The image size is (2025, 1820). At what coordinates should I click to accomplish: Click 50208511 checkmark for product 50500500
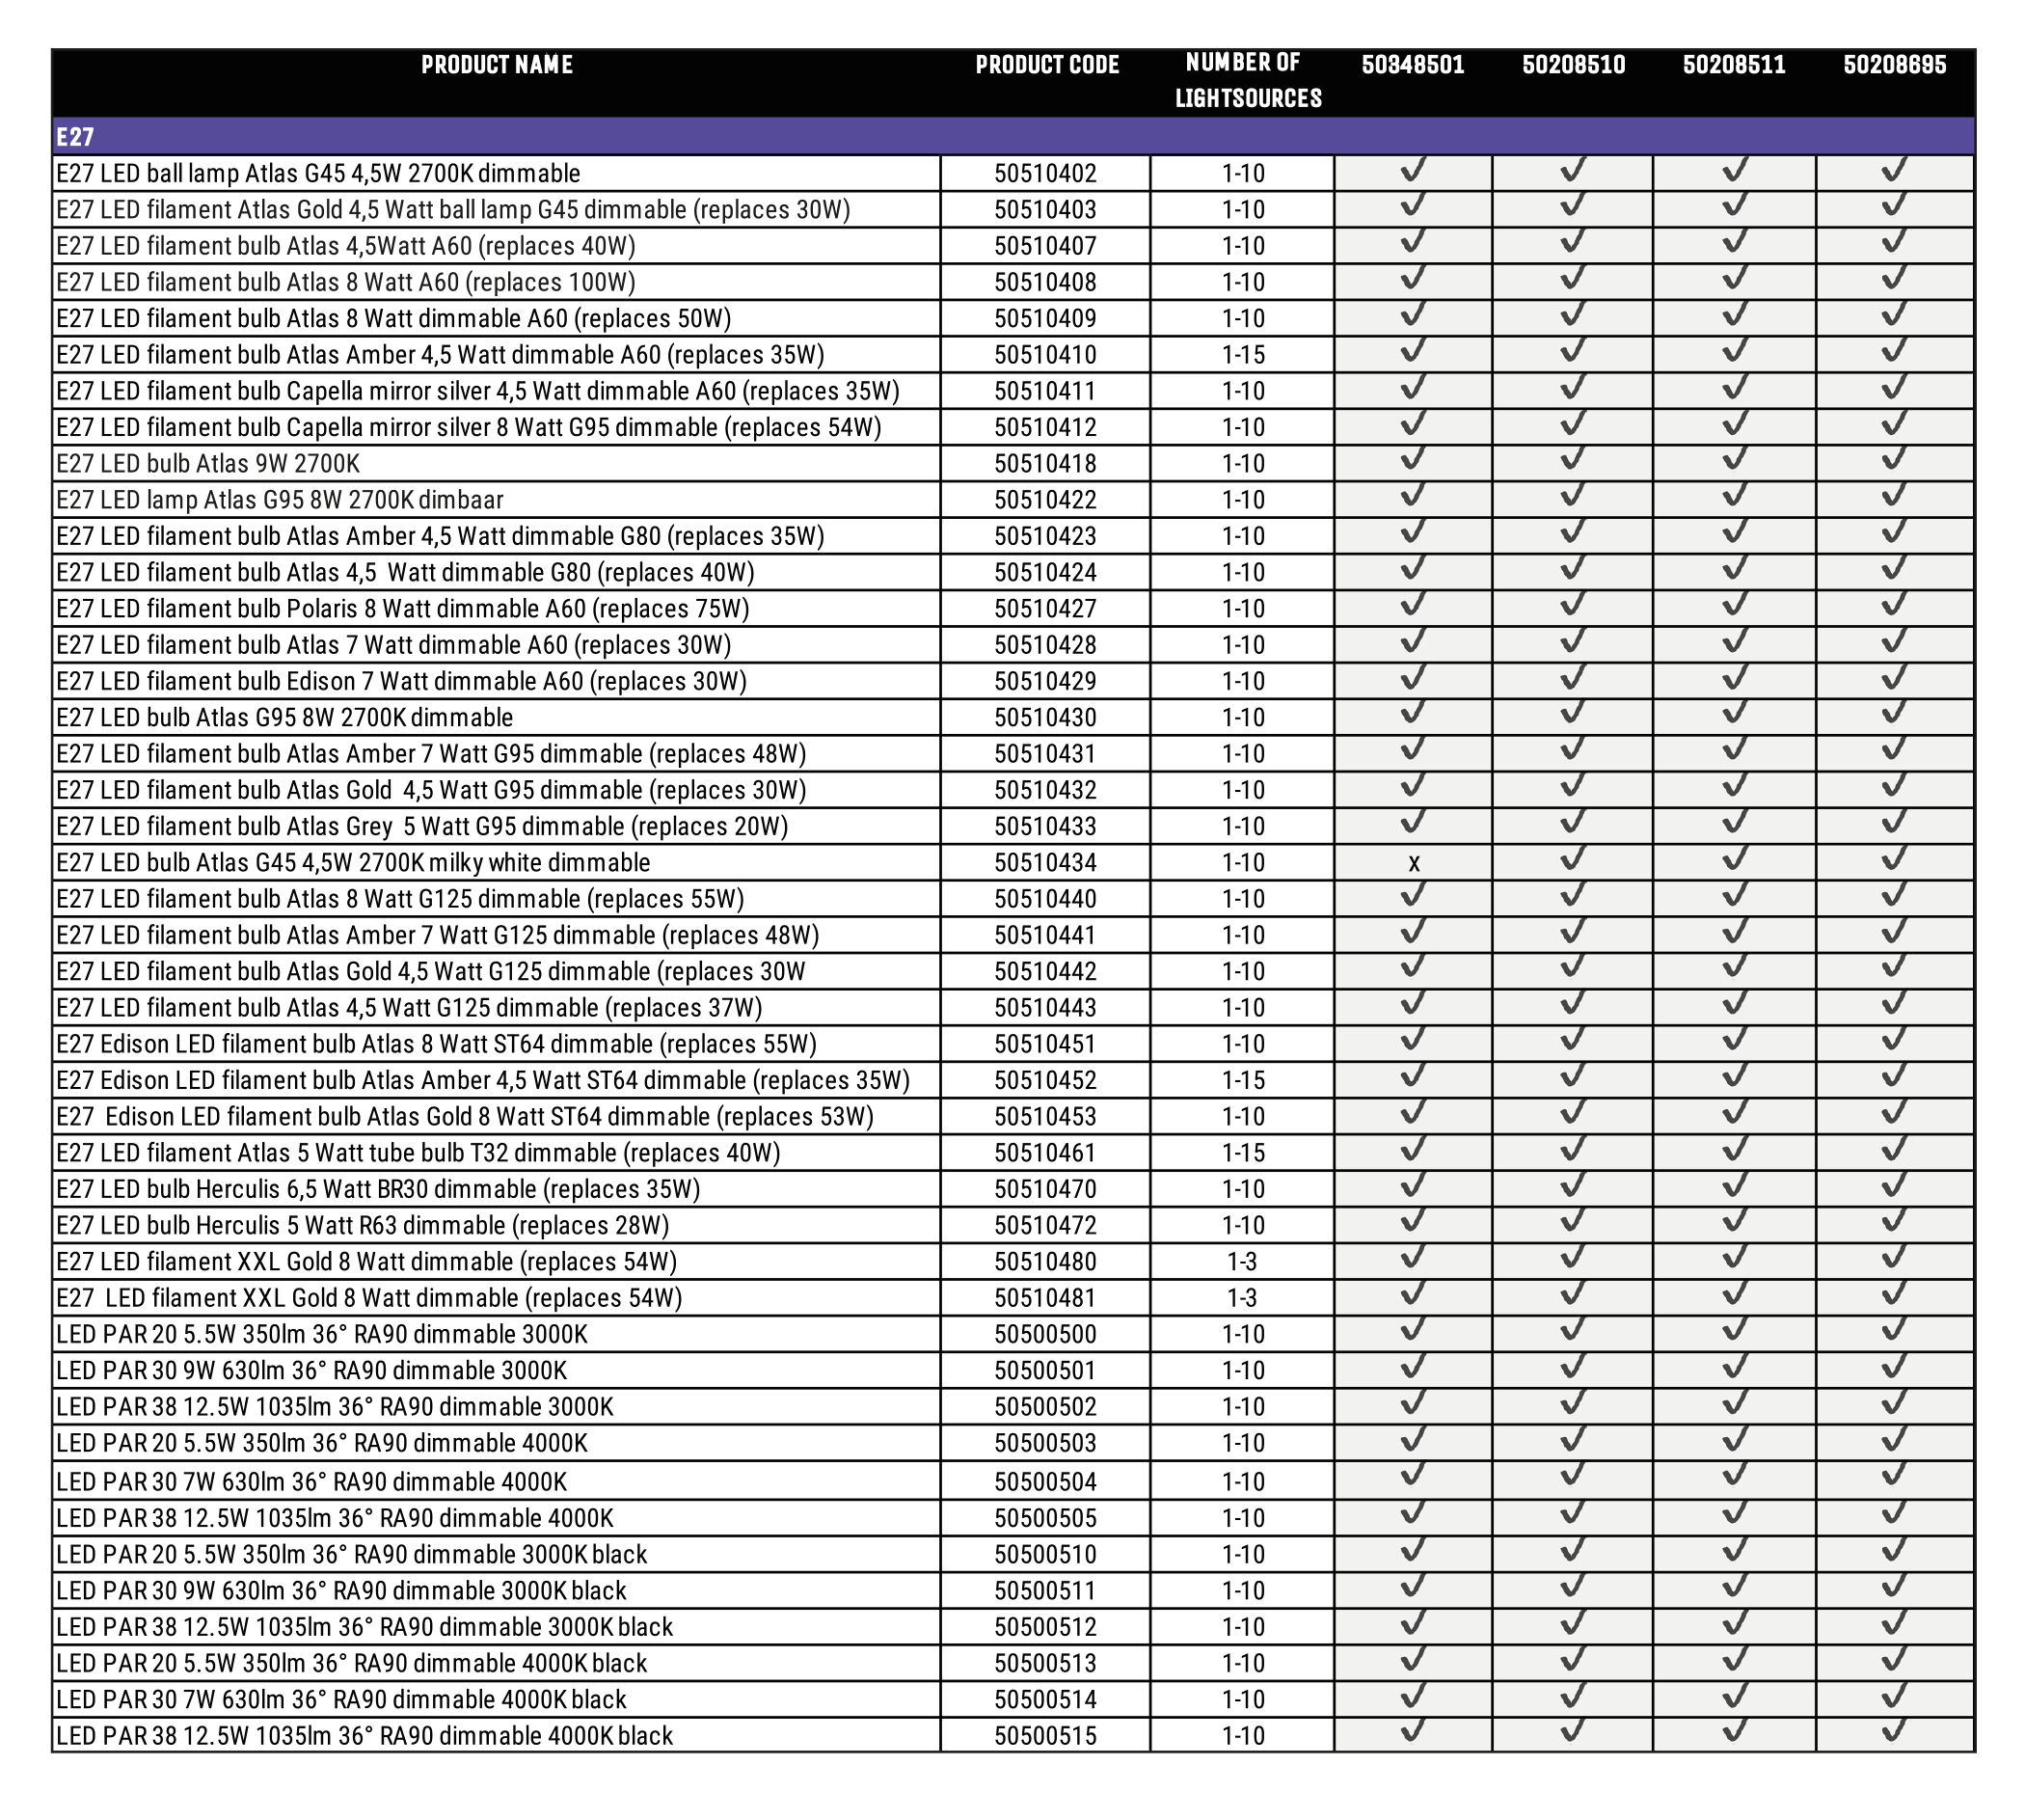[1734, 1332]
